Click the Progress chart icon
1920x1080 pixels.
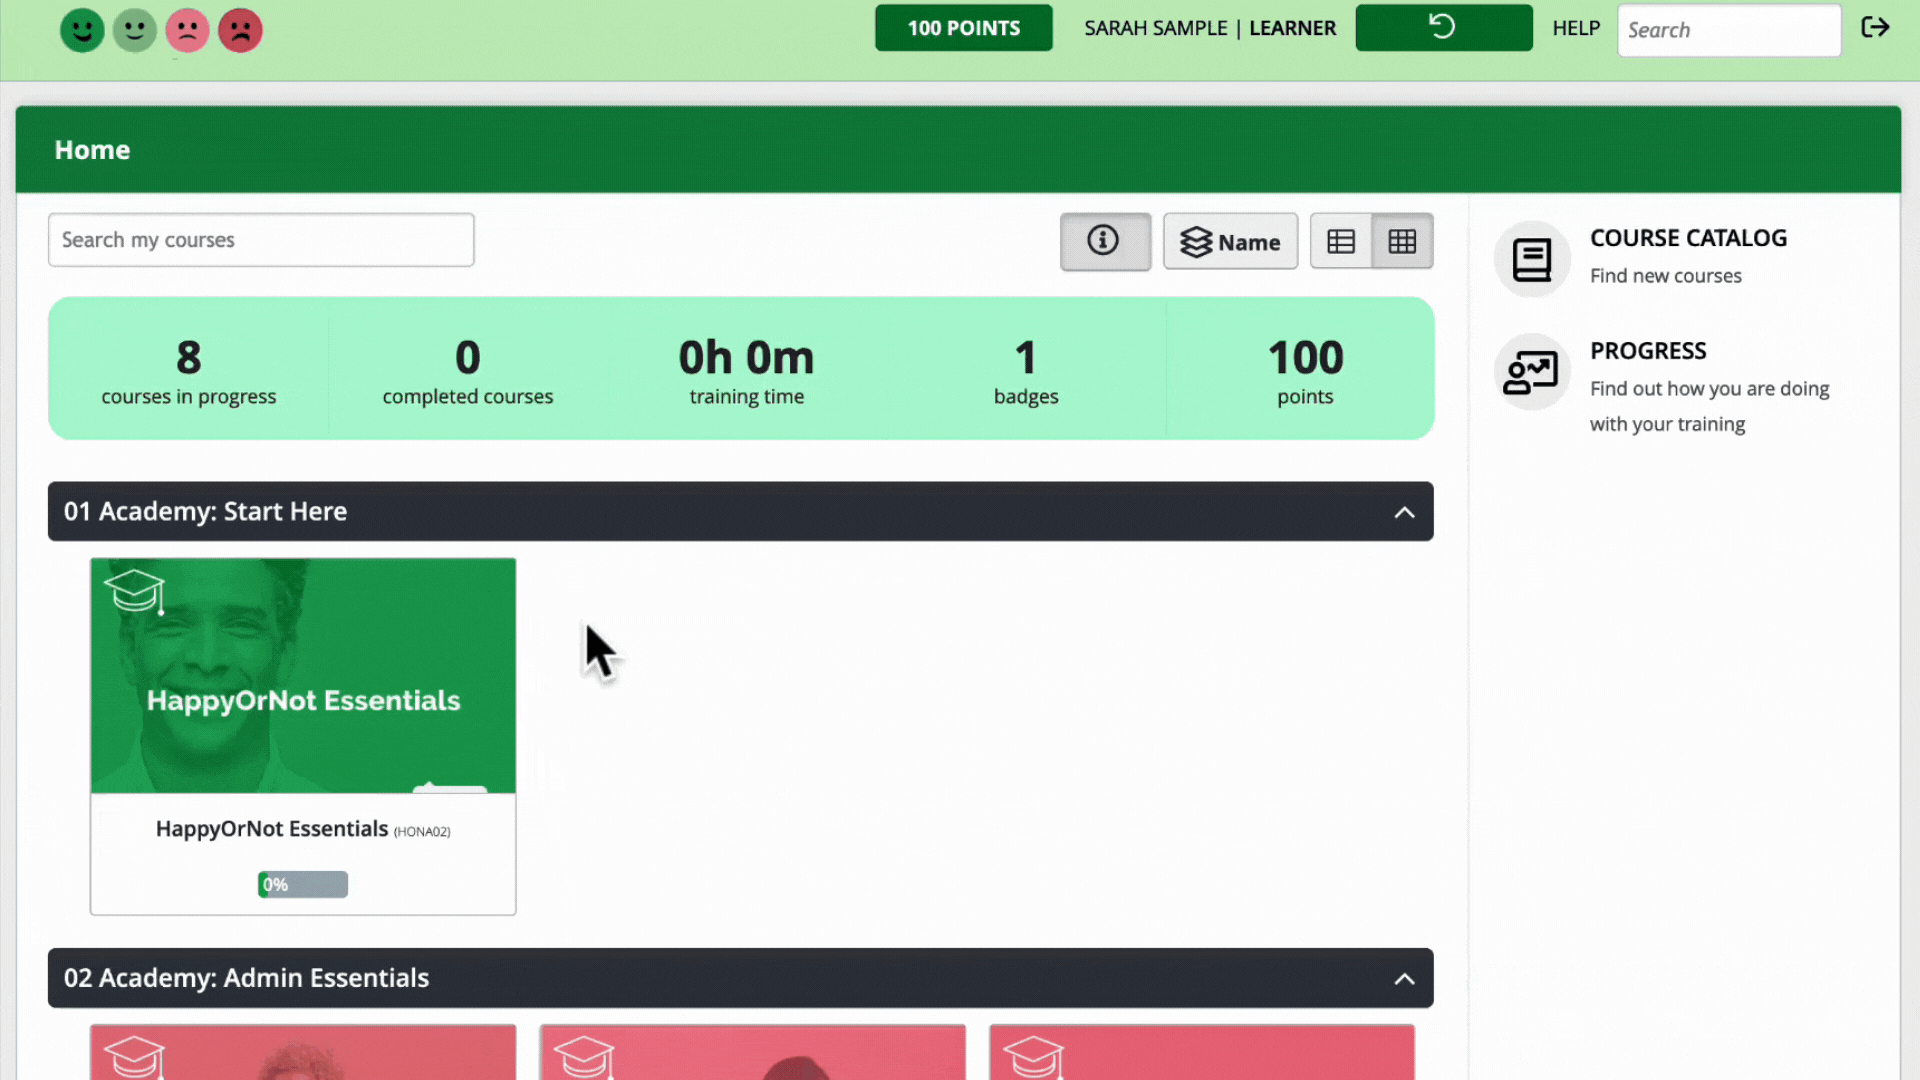coord(1532,372)
